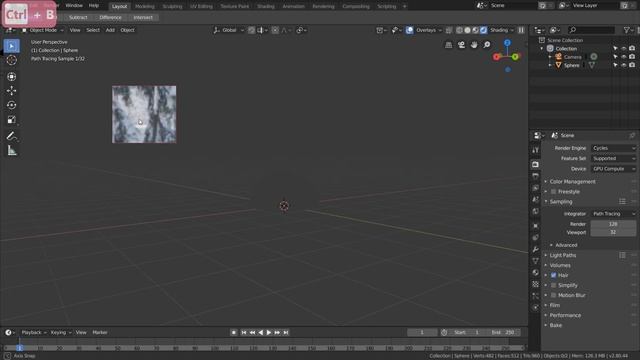Open the viewport Add menu
This screenshot has width=640, height=360.
(110, 30)
